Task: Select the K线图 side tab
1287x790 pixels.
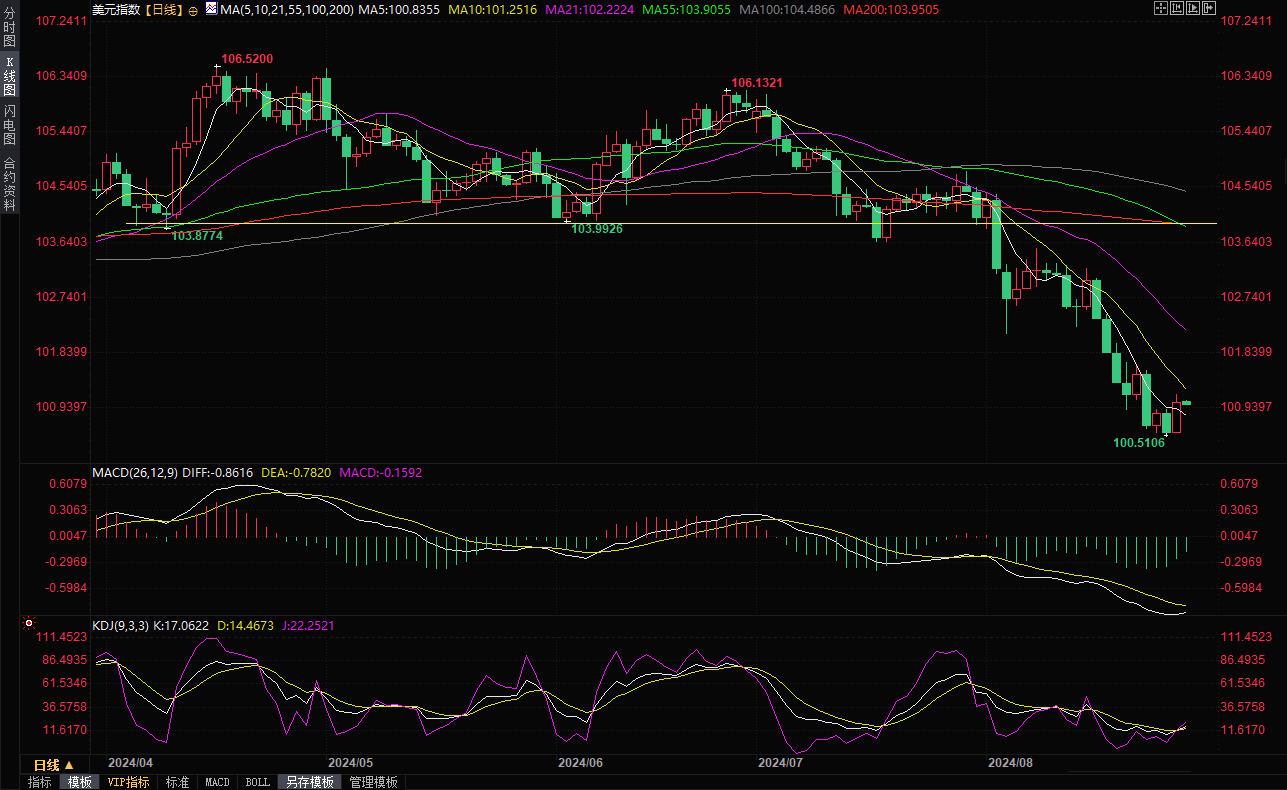Action: (9, 76)
